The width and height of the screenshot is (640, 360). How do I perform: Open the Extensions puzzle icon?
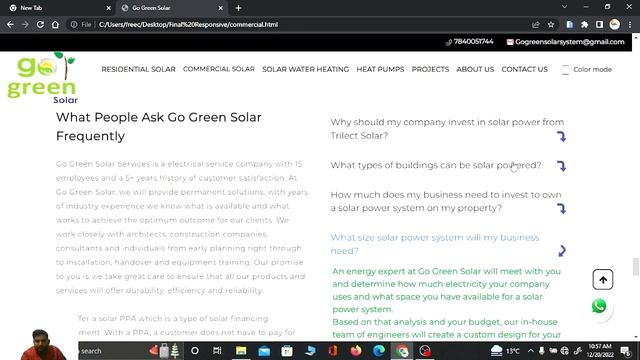(x=584, y=24)
